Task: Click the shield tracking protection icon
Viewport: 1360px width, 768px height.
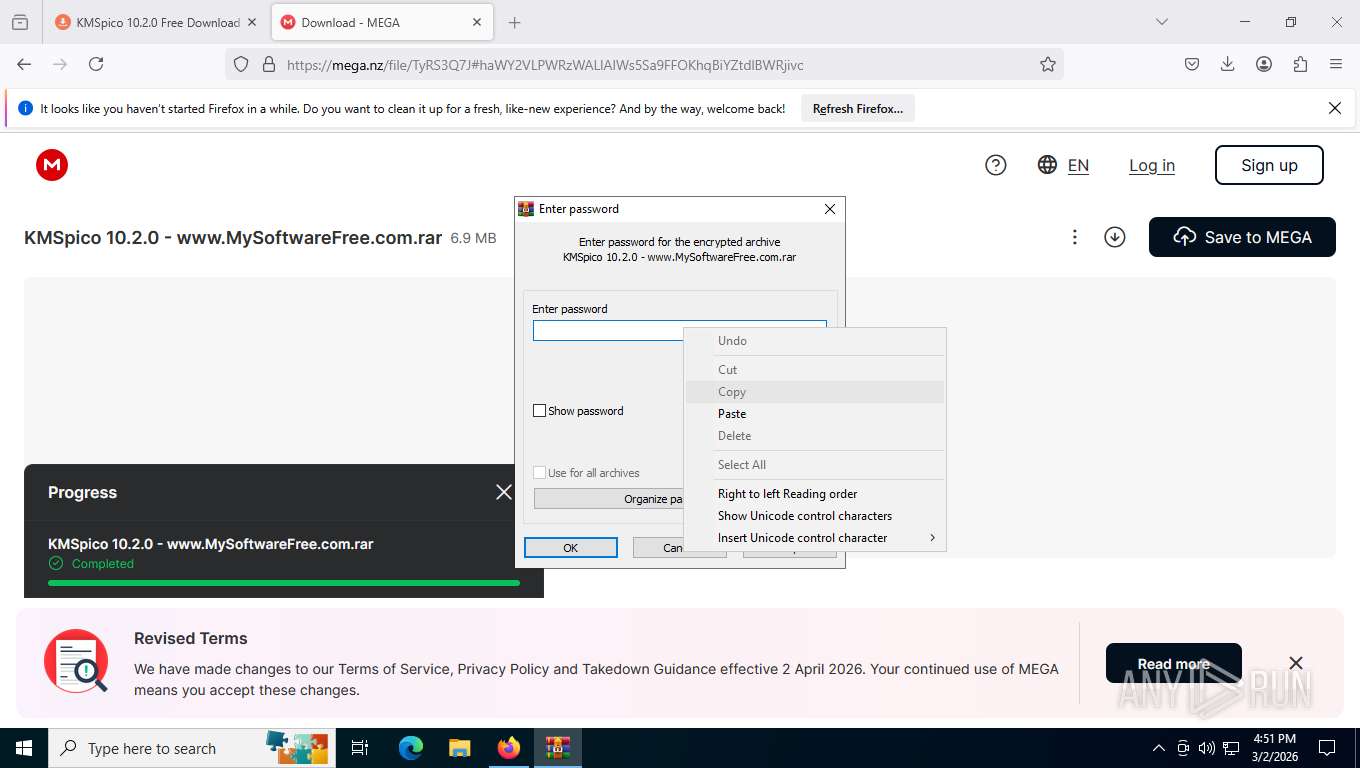Action: click(241, 64)
